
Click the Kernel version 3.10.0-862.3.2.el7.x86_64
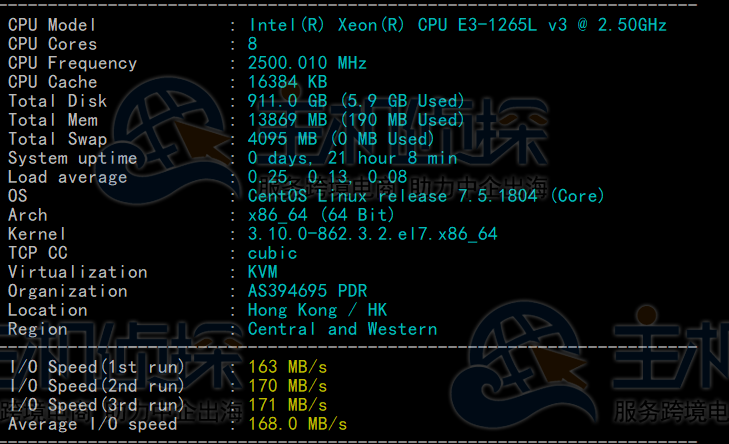372,234
